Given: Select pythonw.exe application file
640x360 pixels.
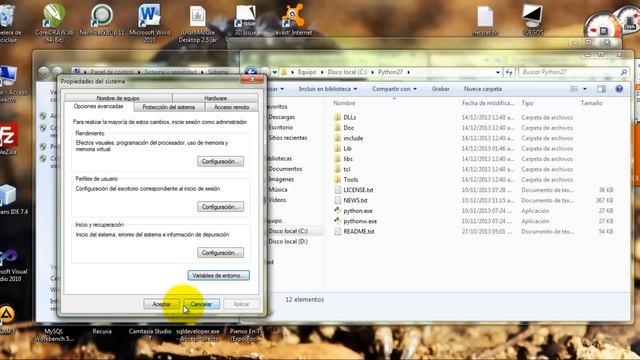Looking at the screenshot, I should pyautogui.click(x=360, y=221).
